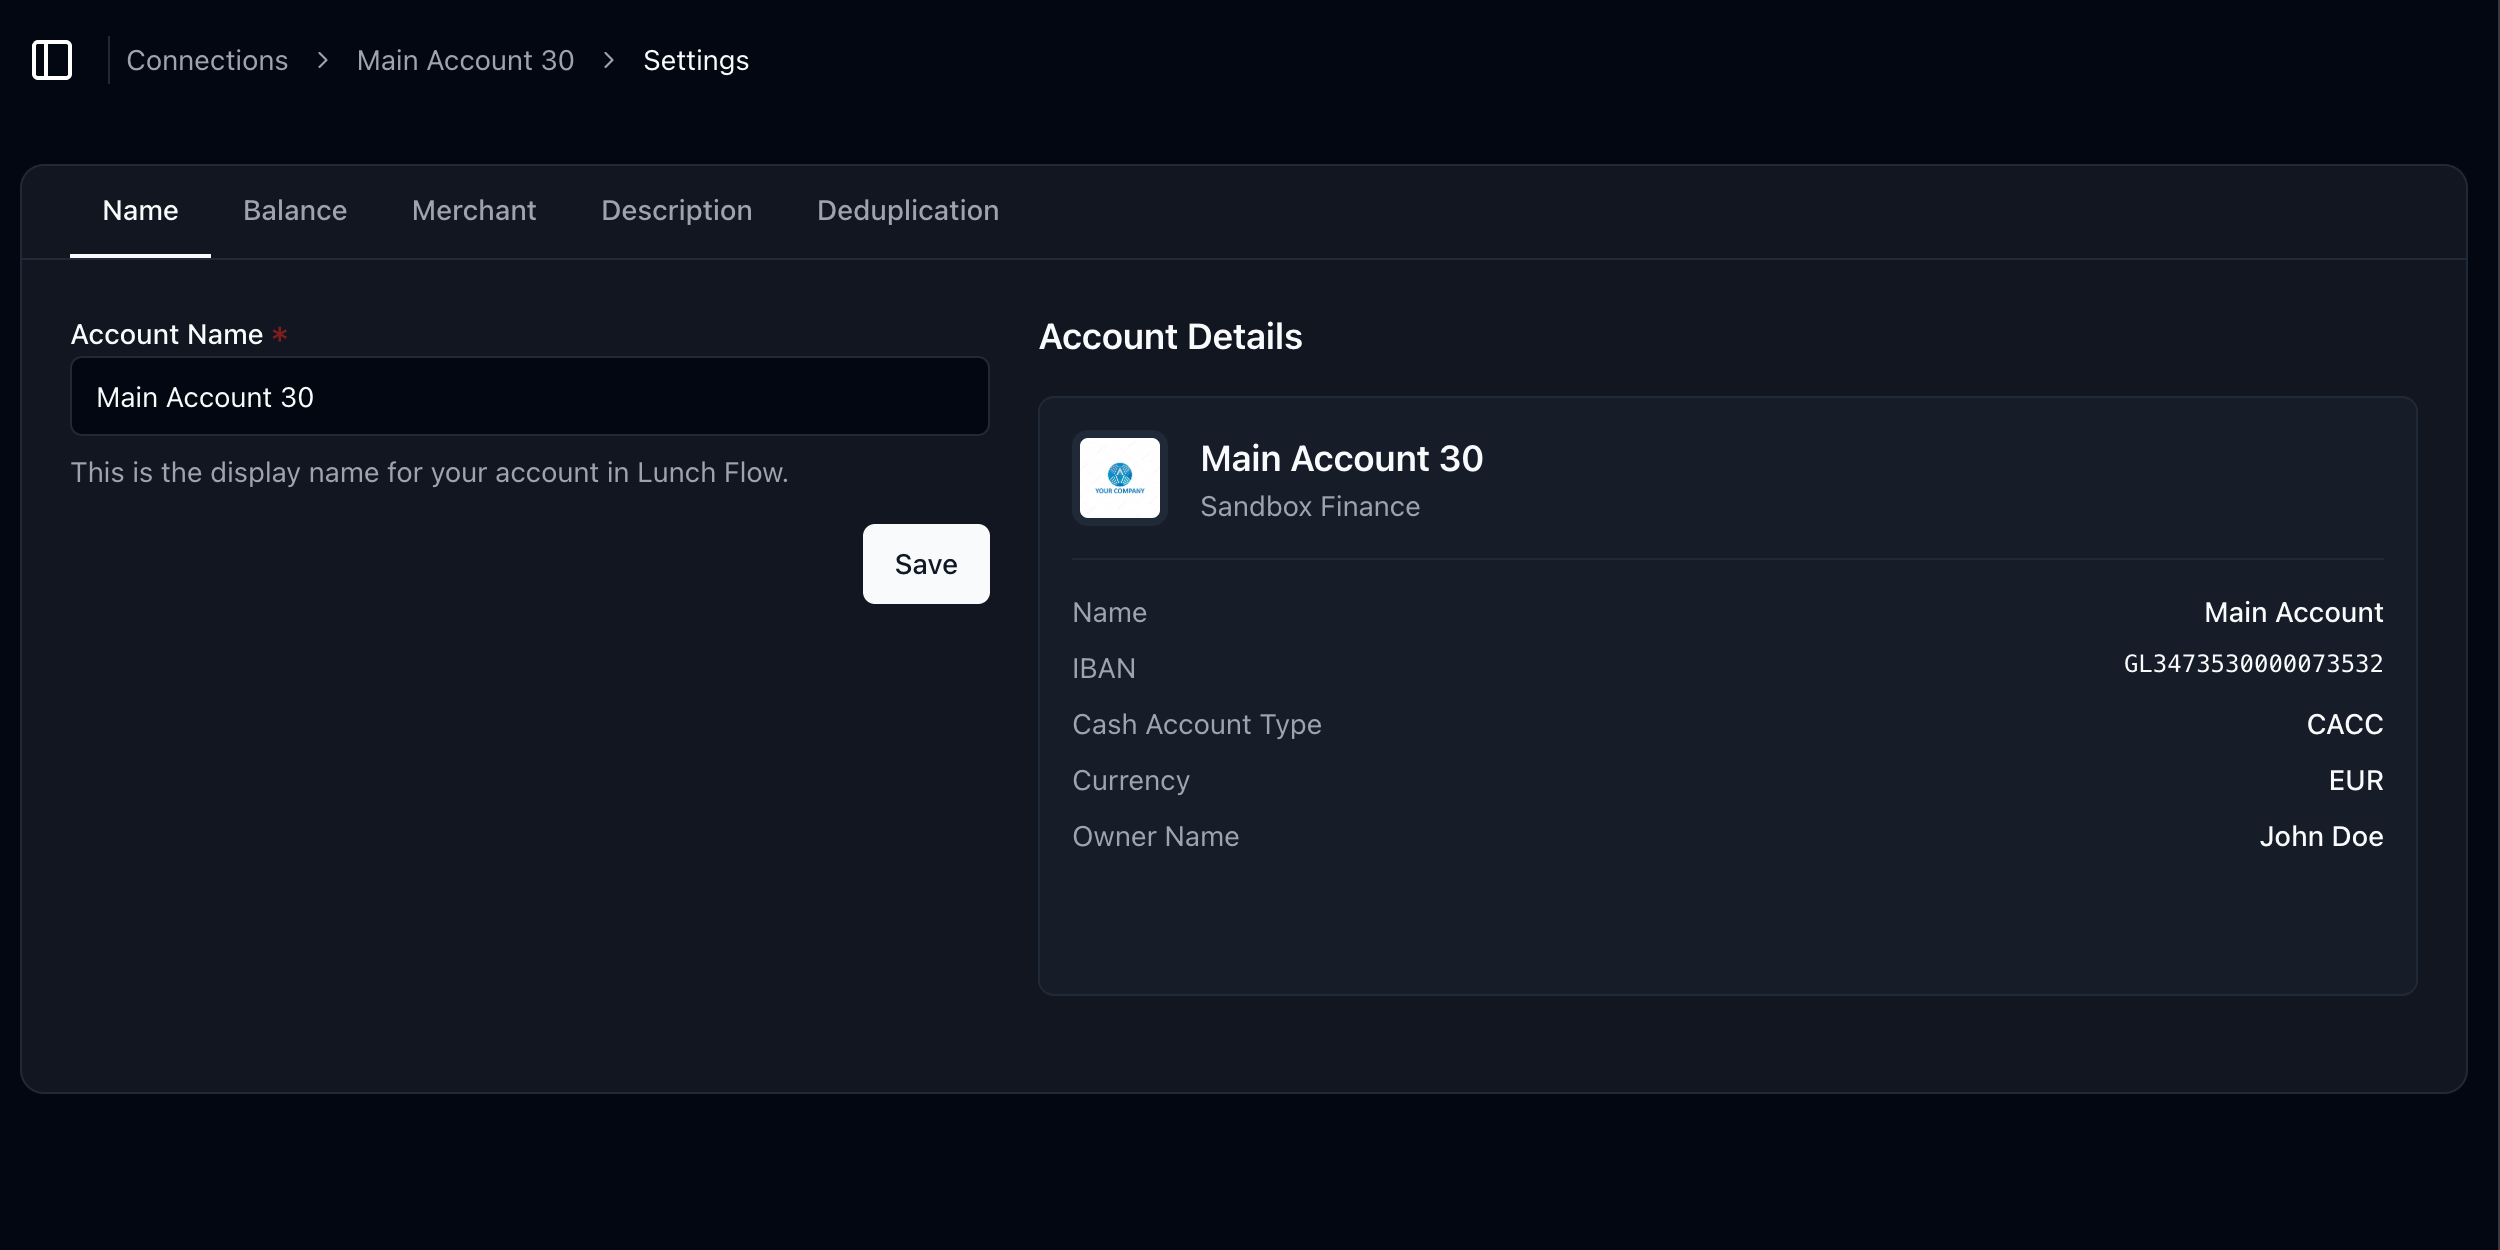
Task: Click the Sandbox Finance company logo
Action: click(x=1119, y=478)
